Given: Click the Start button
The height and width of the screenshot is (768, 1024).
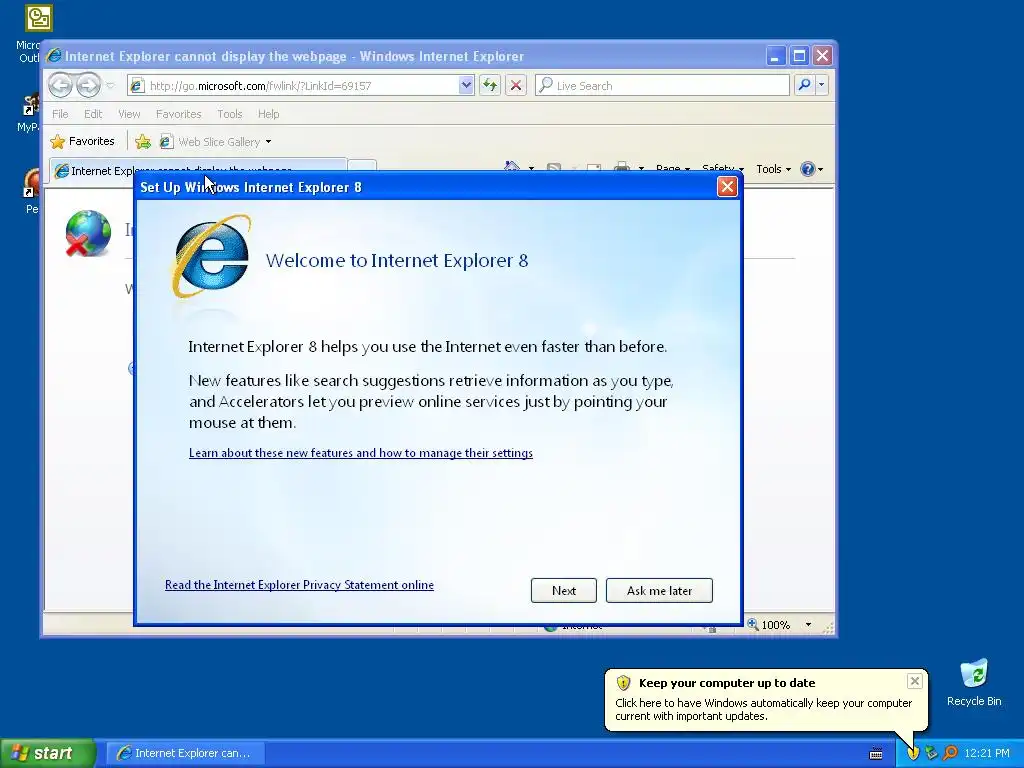Looking at the screenshot, I should point(47,753).
